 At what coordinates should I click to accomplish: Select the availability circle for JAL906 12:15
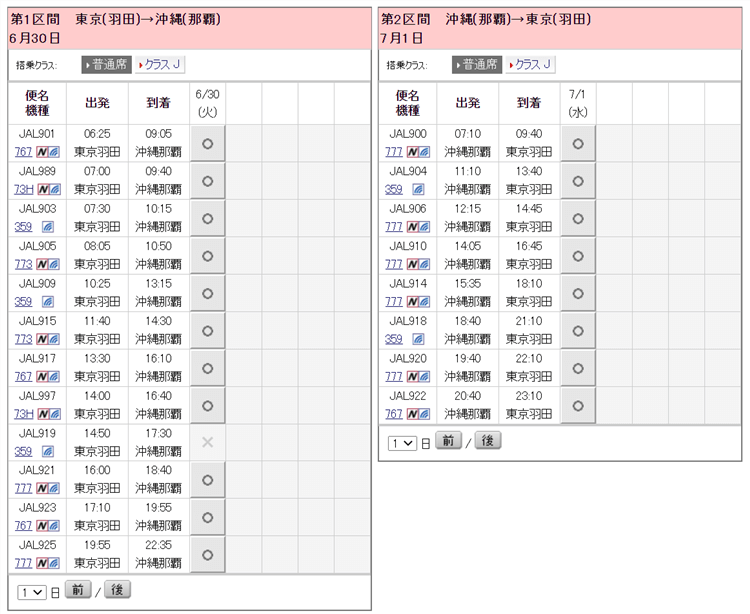[577, 218]
